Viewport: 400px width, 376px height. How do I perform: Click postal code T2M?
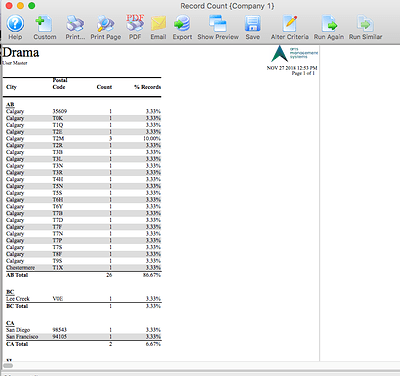point(58,138)
